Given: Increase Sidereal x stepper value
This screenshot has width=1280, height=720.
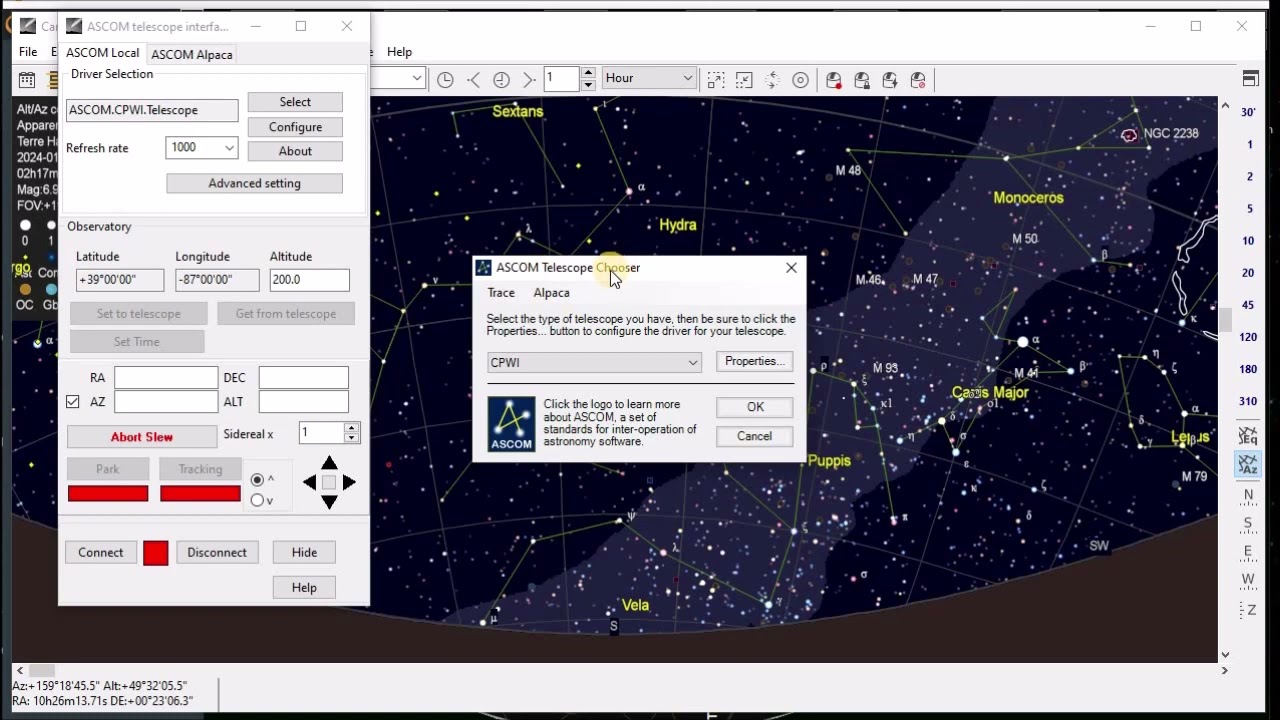Looking at the screenshot, I should coord(351,428).
